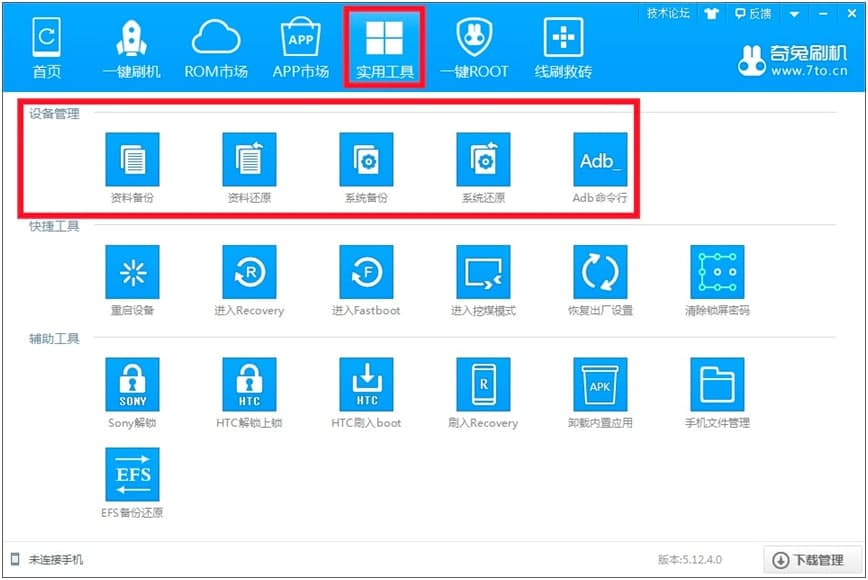
Task: Click the 下载管理 download manager button
Action: point(812,560)
